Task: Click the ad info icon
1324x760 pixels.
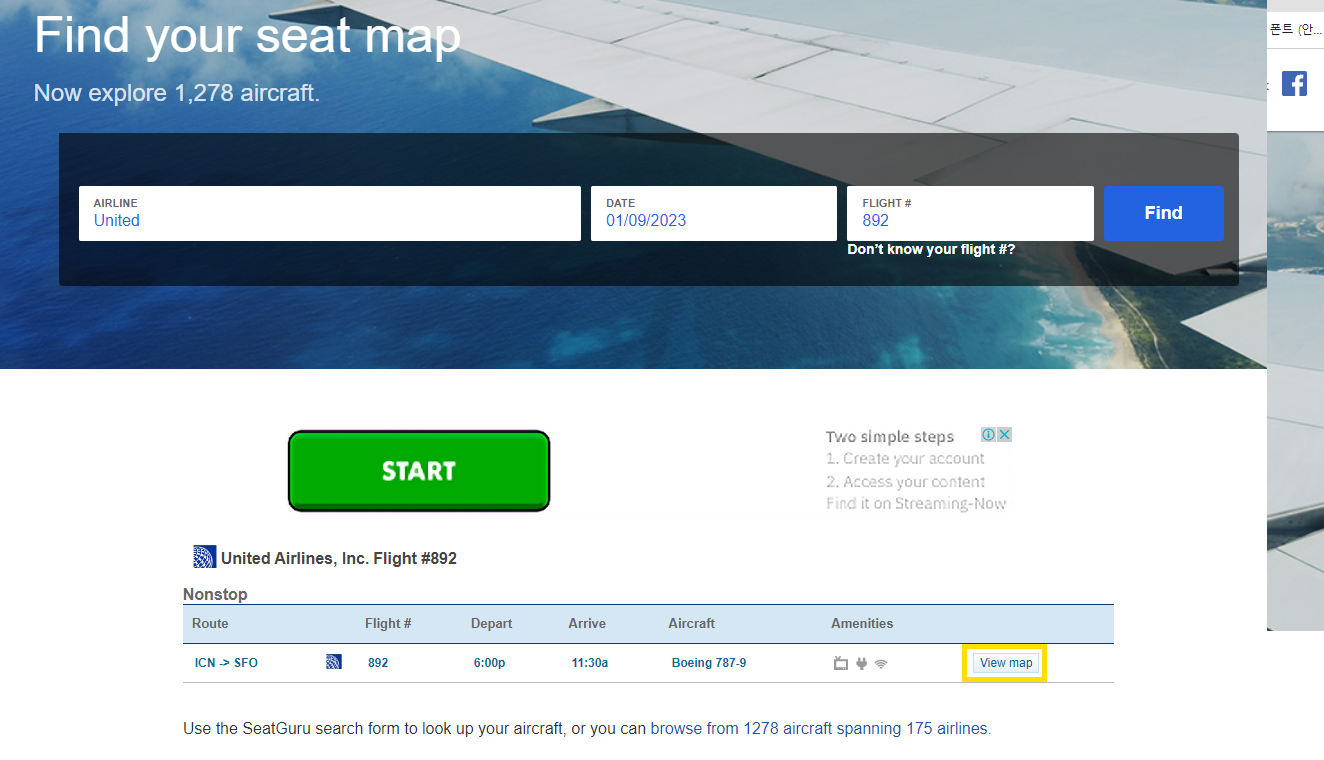Action: point(988,435)
